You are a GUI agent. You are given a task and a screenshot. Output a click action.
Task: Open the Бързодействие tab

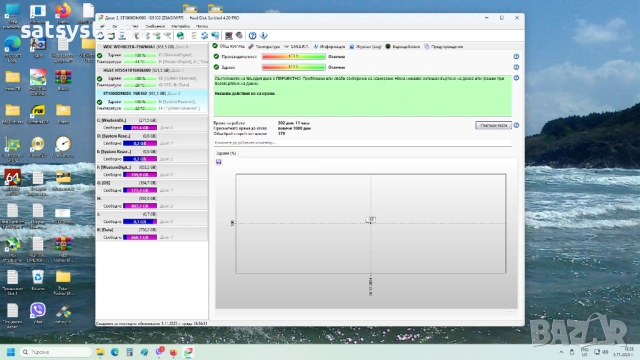[402, 47]
